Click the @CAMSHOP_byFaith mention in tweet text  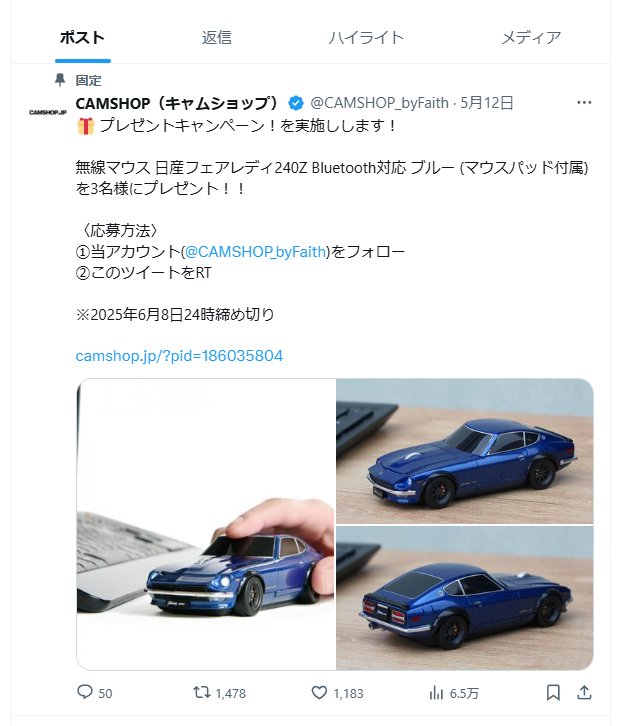tap(255, 251)
